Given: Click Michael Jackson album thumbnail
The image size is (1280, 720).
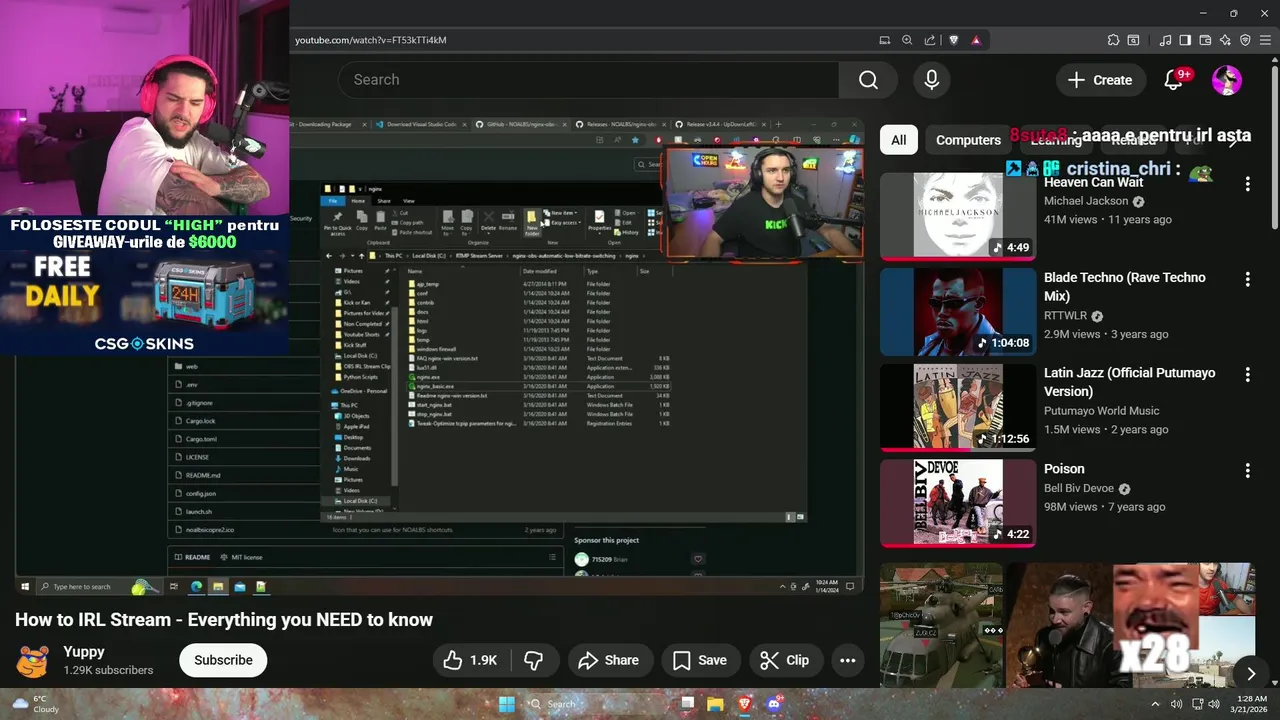Looking at the screenshot, I should click(x=958, y=216).
